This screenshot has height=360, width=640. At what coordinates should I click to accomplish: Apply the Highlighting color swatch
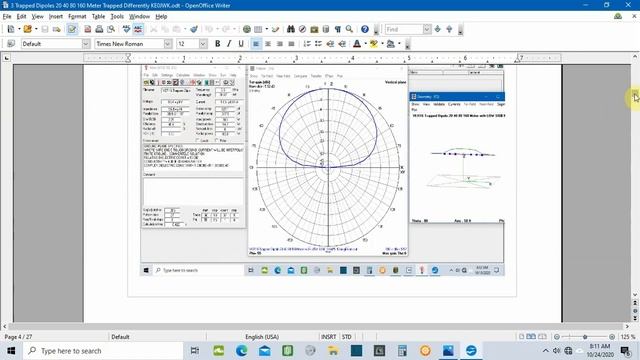tap(373, 44)
